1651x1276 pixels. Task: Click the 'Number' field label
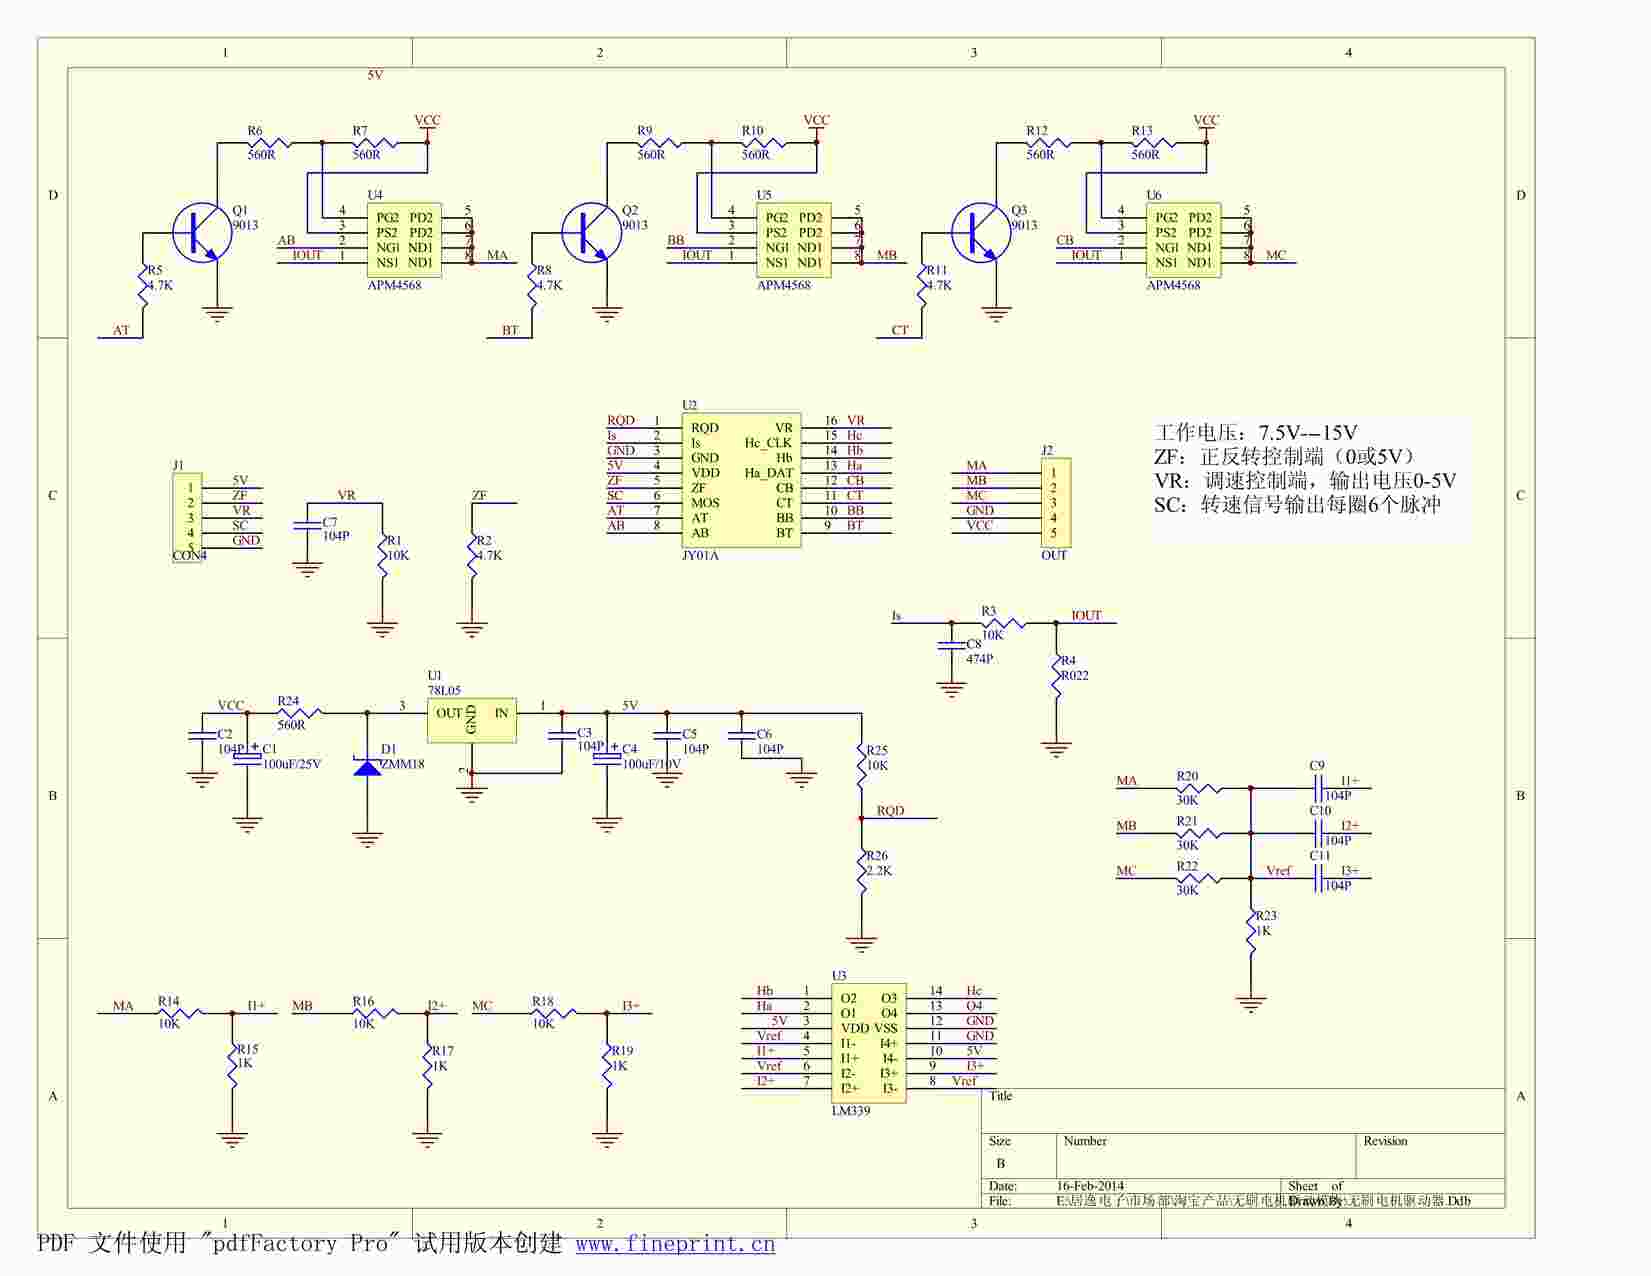click(x=1085, y=1141)
